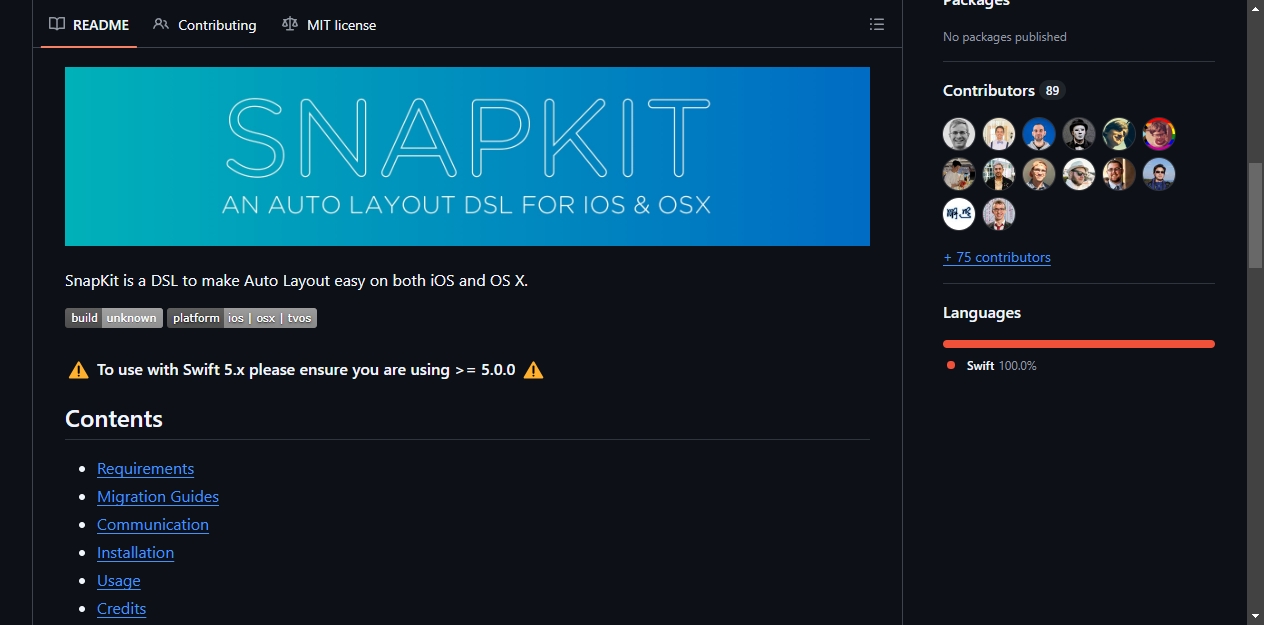Viewport: 1264px width, 625px height.
Task: Open the Usage contents link
Action: click(118, 580)
